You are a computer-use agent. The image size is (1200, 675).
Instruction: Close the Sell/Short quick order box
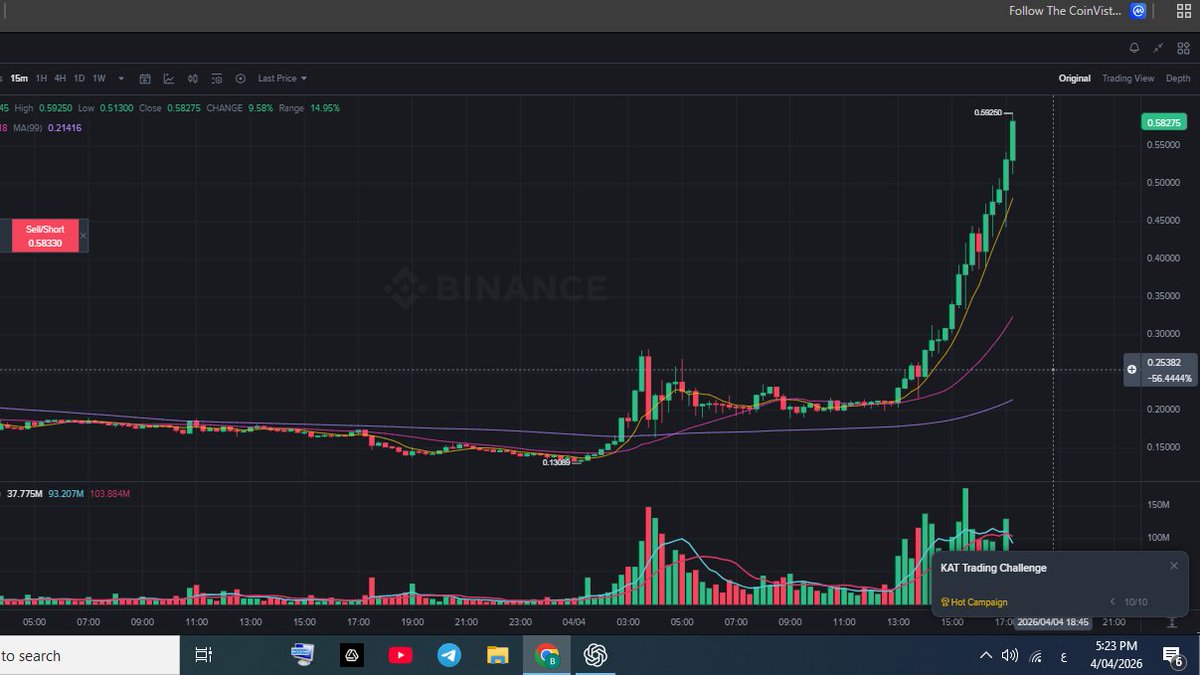point(83,235)
